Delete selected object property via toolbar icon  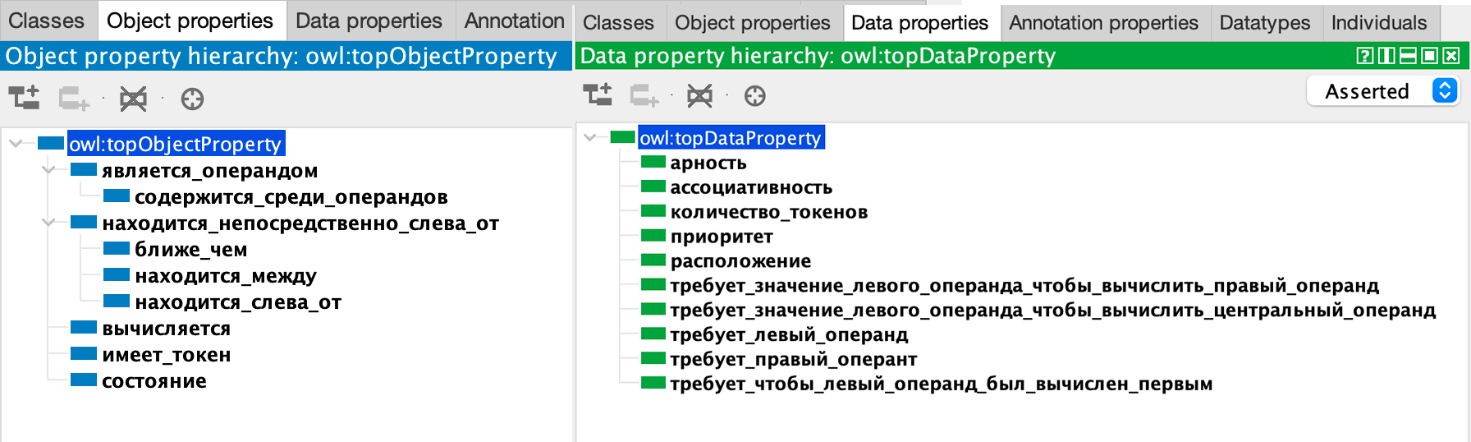133,97
